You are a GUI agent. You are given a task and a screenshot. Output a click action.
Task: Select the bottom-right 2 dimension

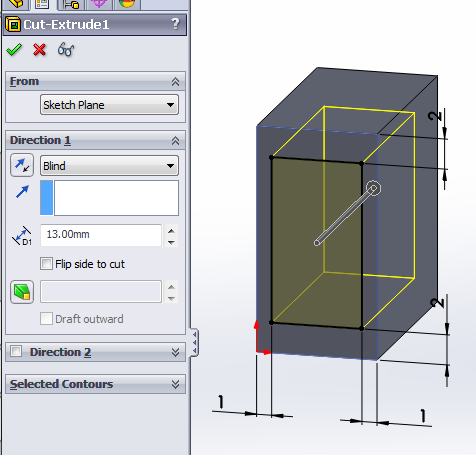(437, 302)
